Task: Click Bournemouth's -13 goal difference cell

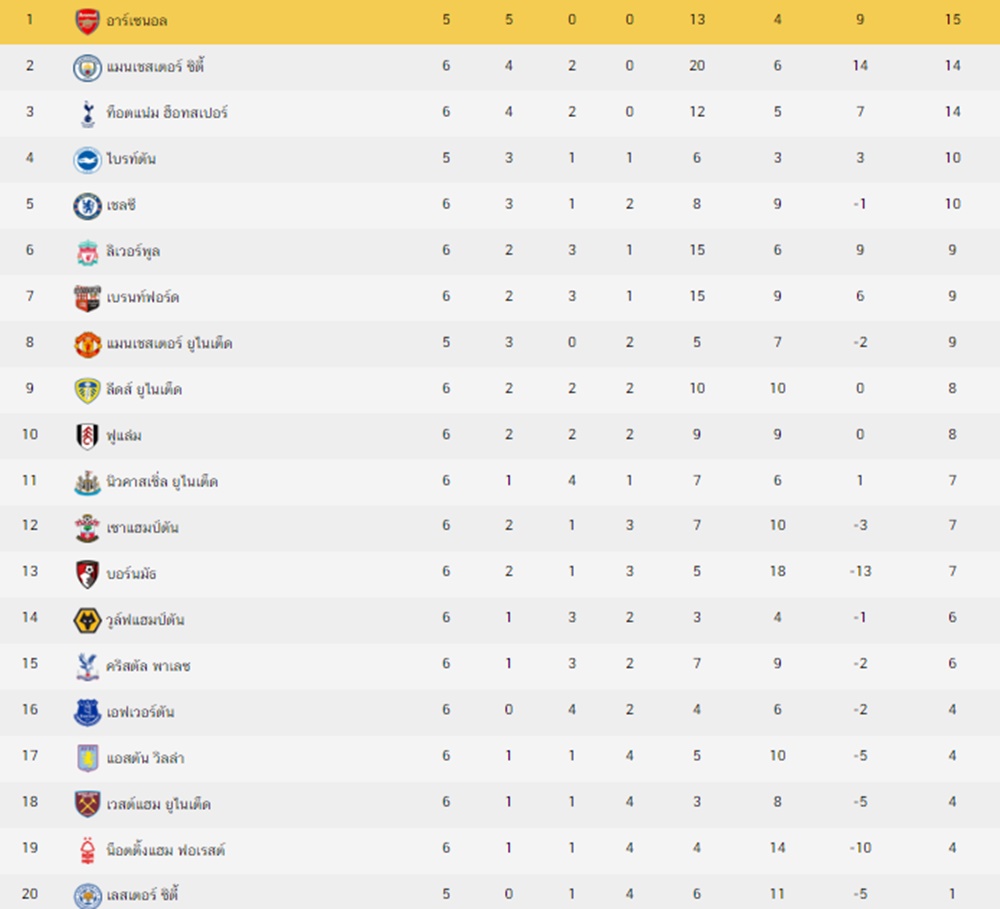Action: pos(860,571)
